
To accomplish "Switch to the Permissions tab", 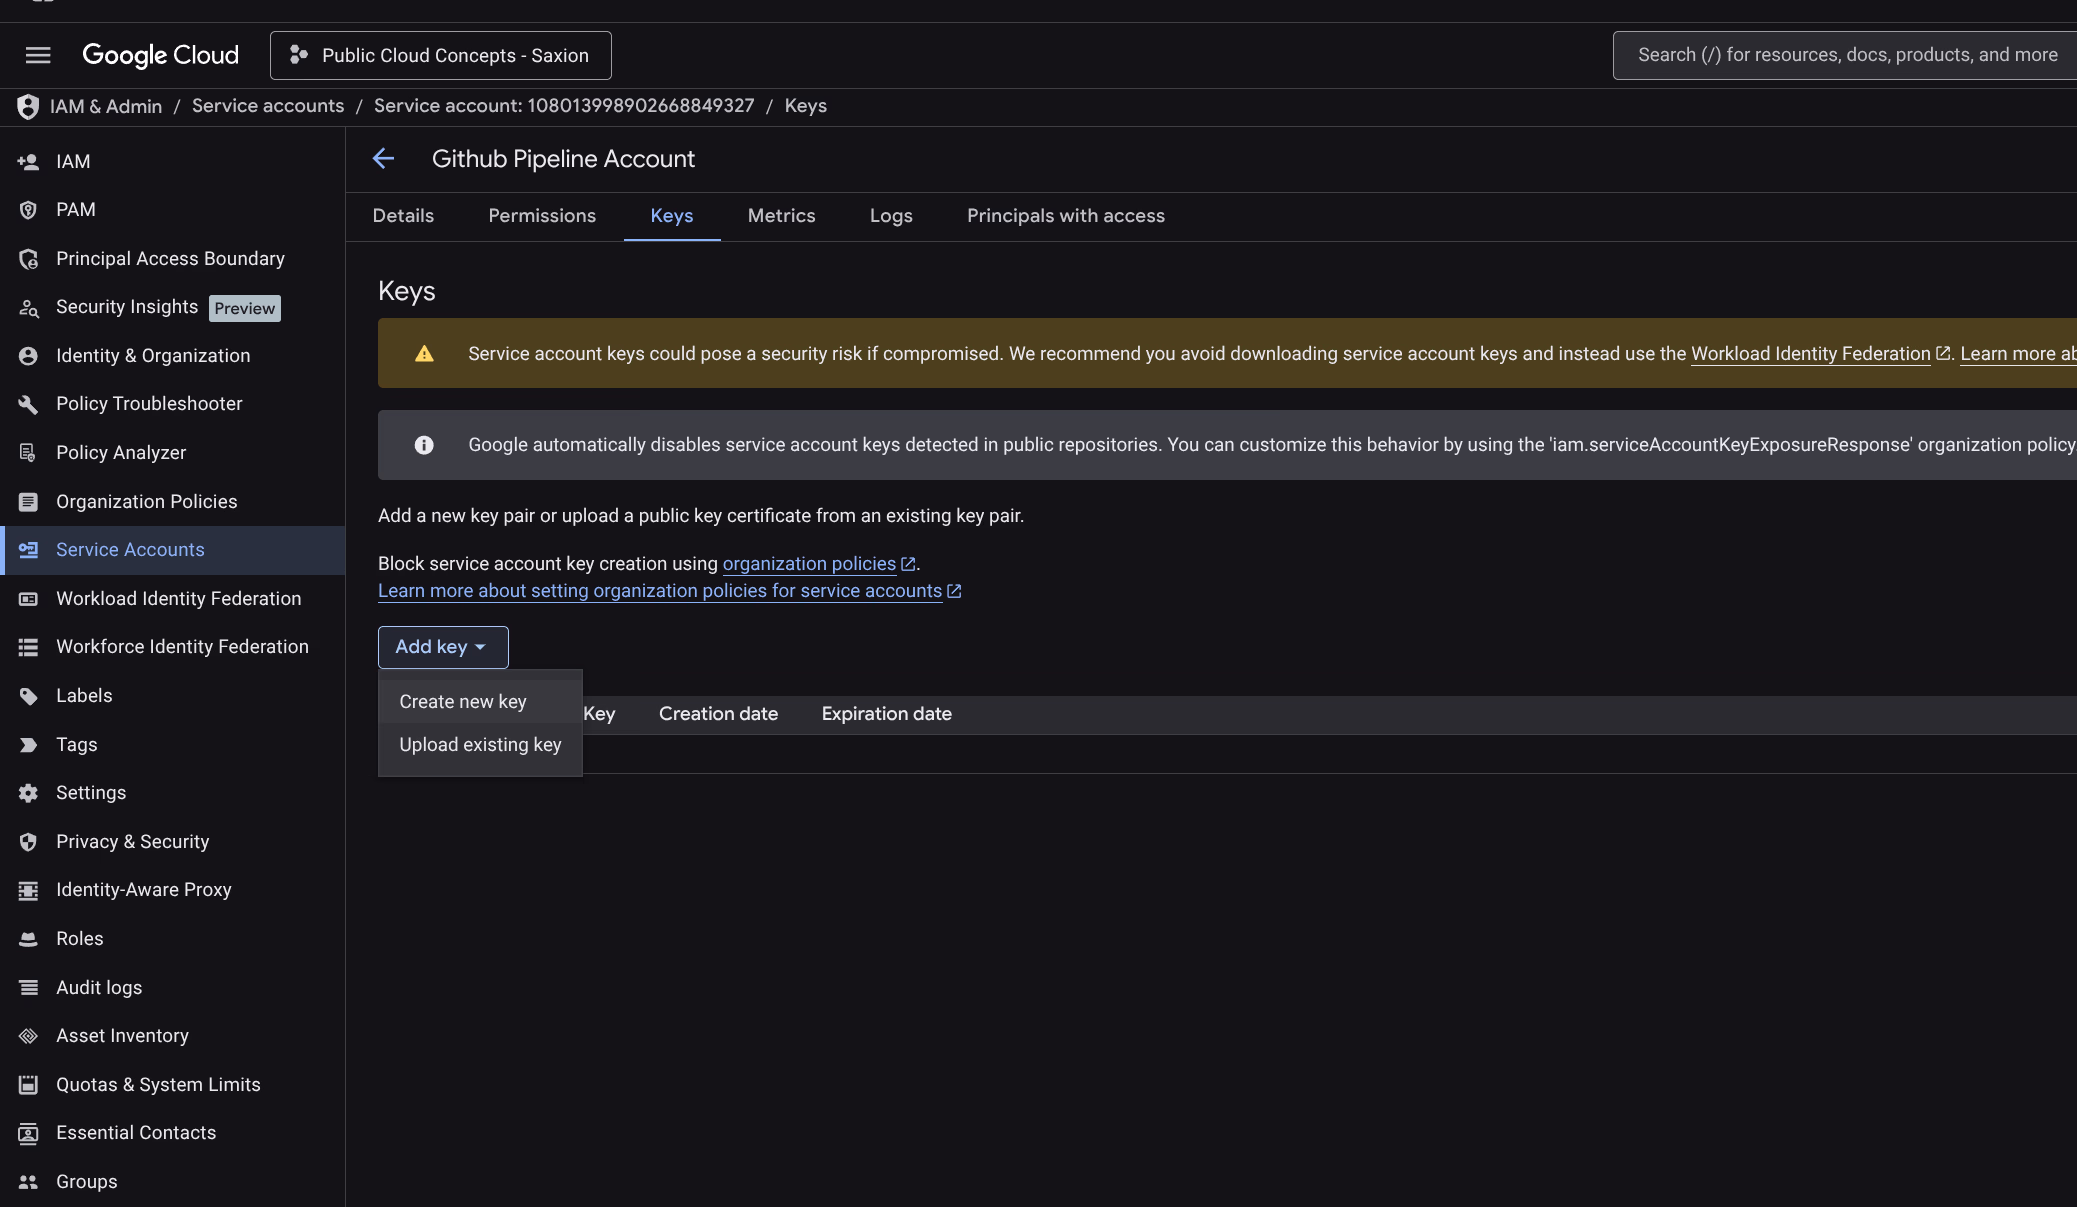I will (x=541, y=215).
